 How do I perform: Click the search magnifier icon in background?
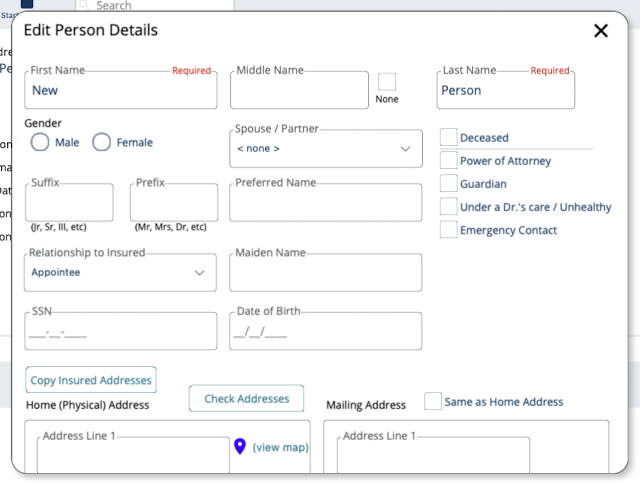click(x=84, y=5)
